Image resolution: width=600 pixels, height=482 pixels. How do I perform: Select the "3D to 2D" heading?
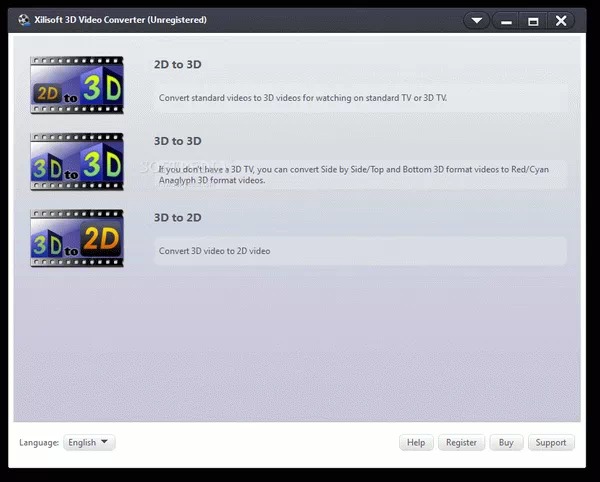click(178, 217)
